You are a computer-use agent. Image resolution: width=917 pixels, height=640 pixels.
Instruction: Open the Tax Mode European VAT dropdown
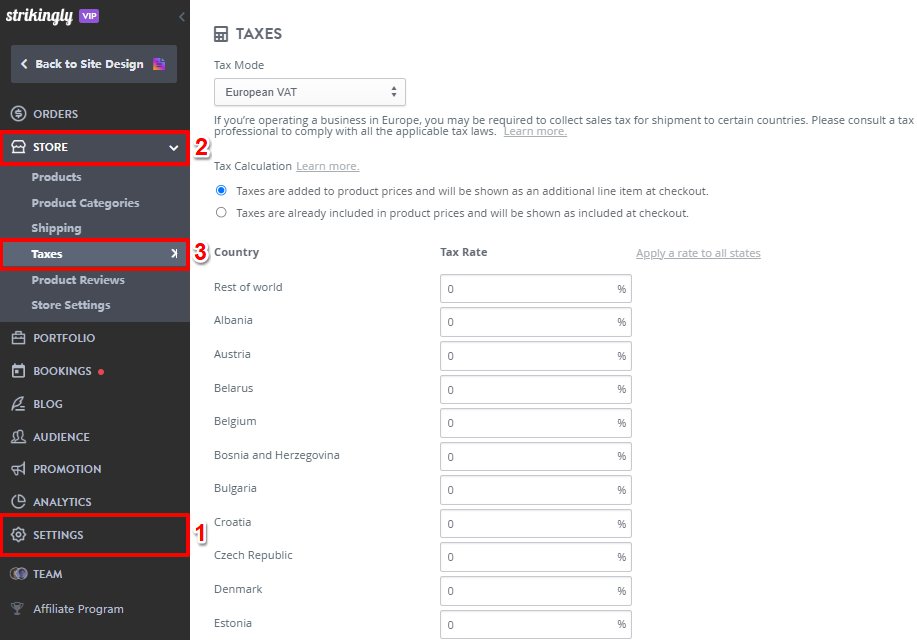(x=309, y=92)
